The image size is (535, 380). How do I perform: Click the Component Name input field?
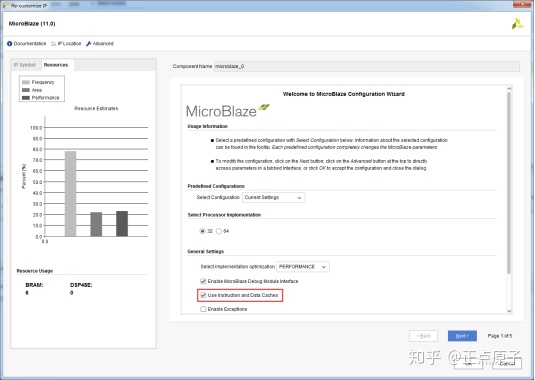(x=367, y=66)
